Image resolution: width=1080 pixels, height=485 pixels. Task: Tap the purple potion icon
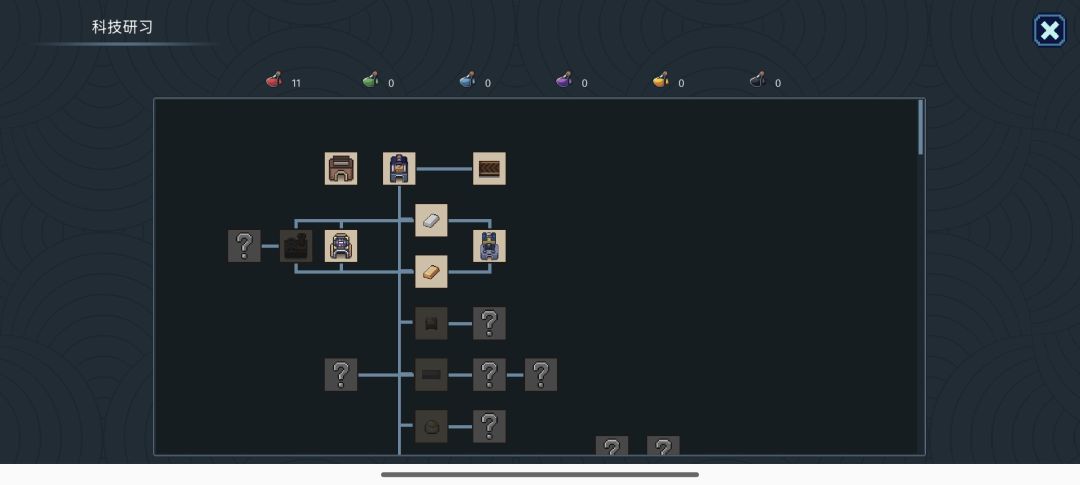tap(564, 80)
